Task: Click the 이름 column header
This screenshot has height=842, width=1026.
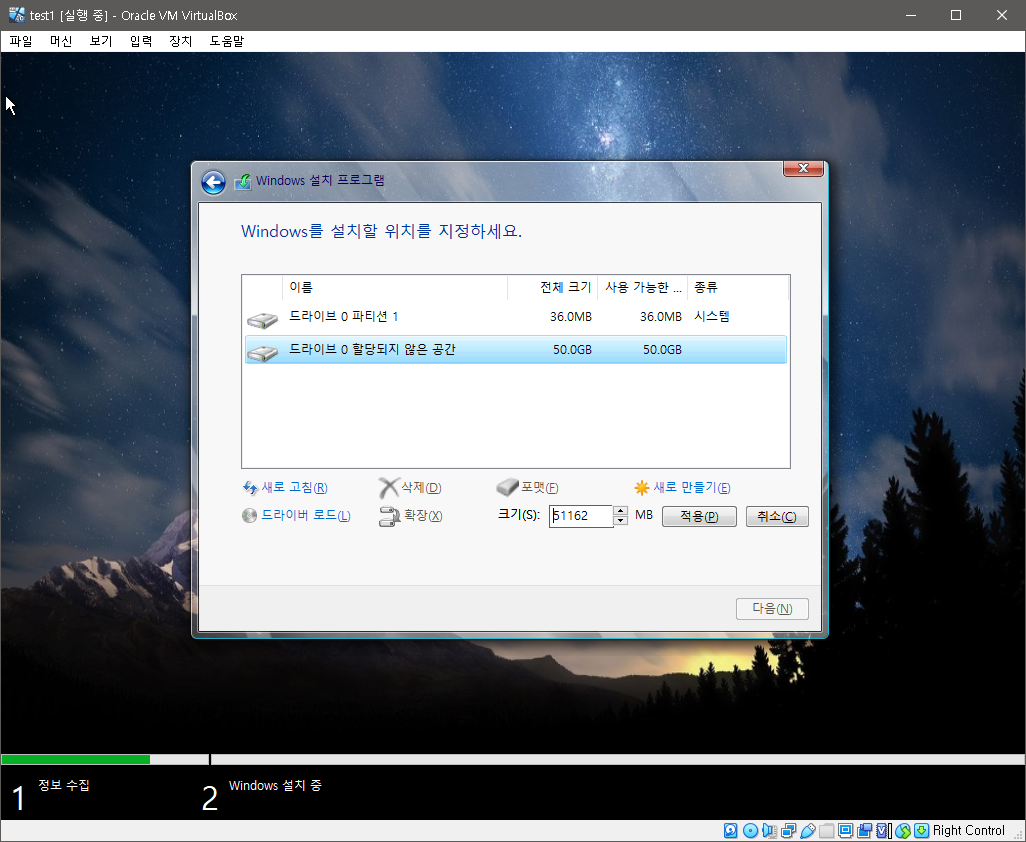Action: click(395, 287)
